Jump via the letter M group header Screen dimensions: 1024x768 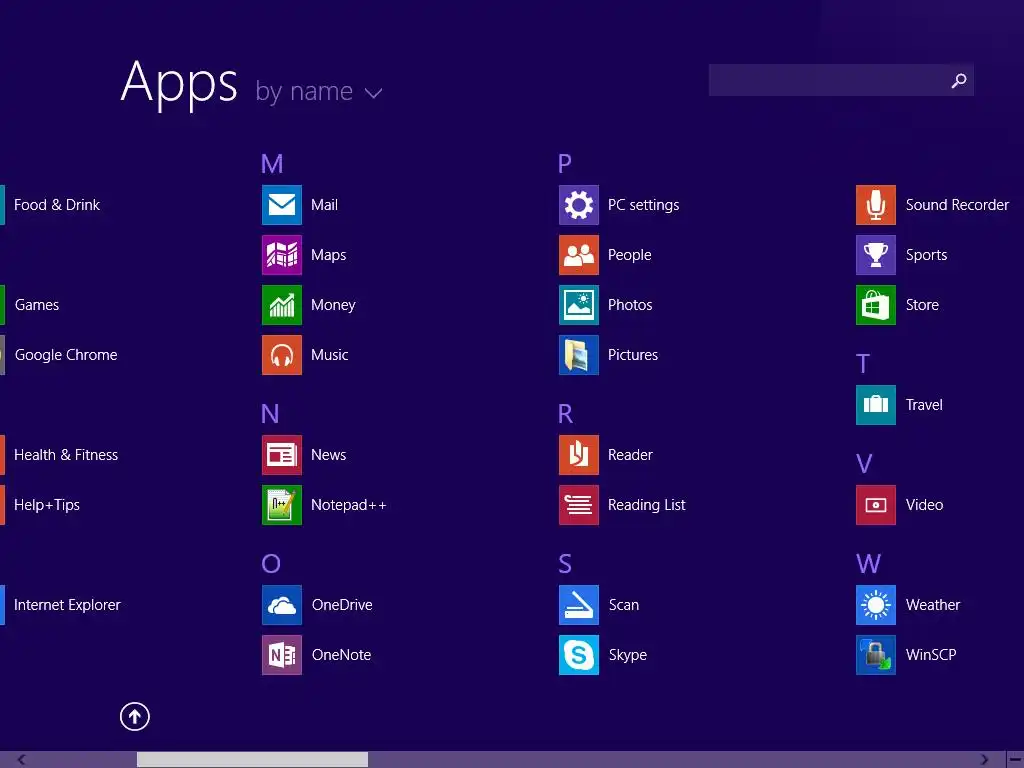click(272, 163)
